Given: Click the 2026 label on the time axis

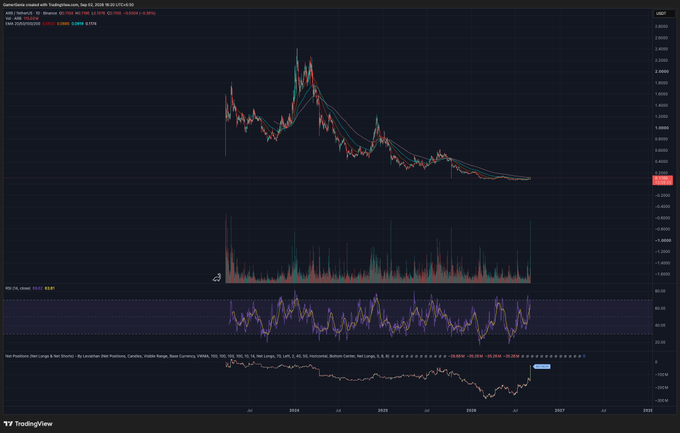Looking at the screenshot, I should tap(471, 410).
